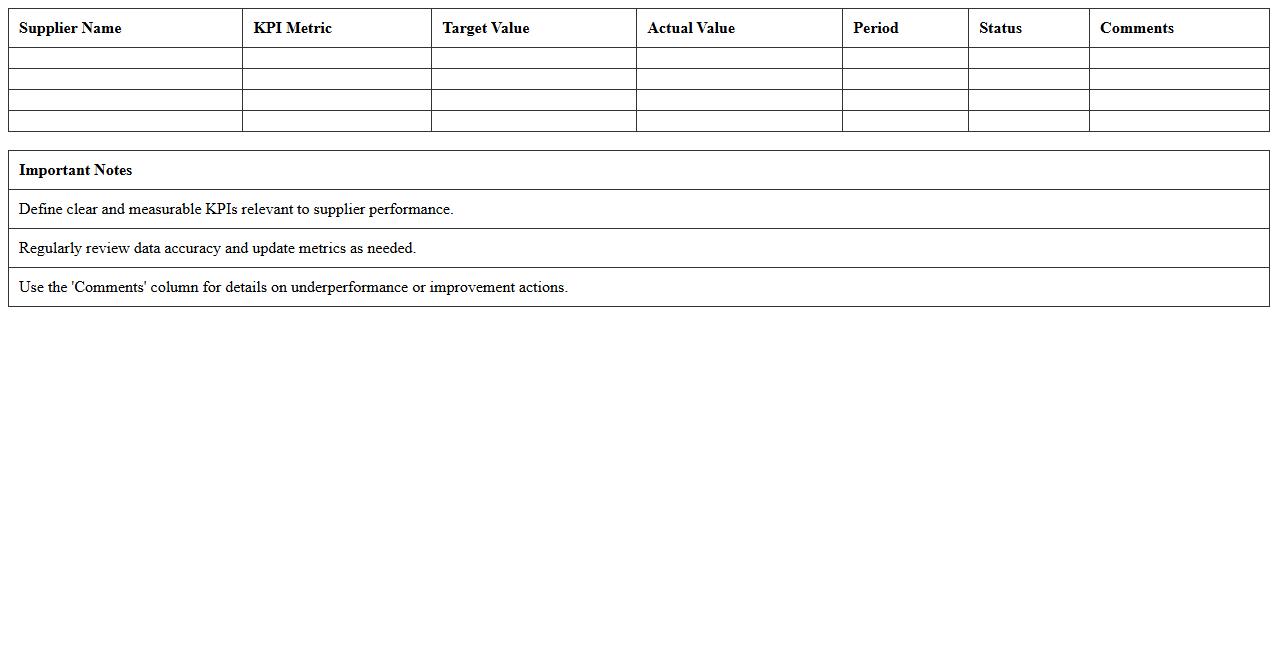Viewport: 1278px width, 650px height.
Task: Click first empty cell under Actual Value
Action: (x=739, y=58)
